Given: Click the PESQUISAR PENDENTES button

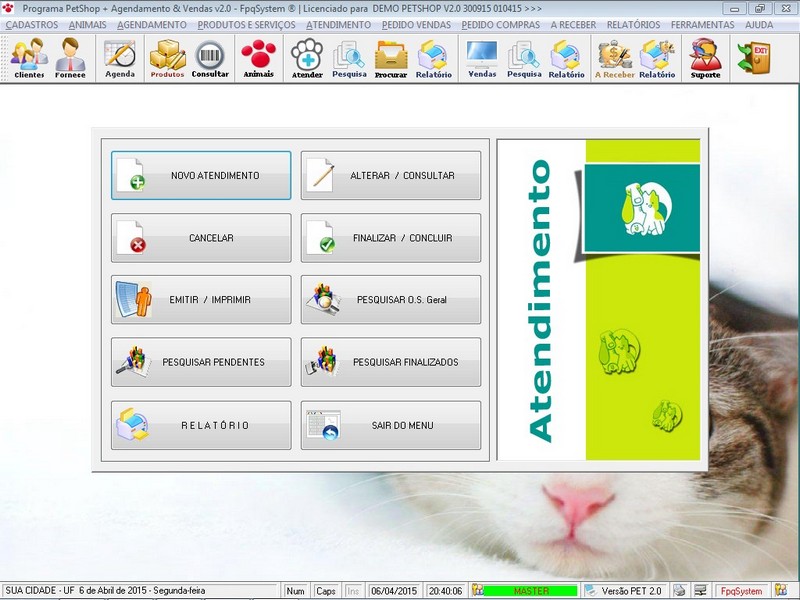Looking at the screenshot, I should click(201, 362).
